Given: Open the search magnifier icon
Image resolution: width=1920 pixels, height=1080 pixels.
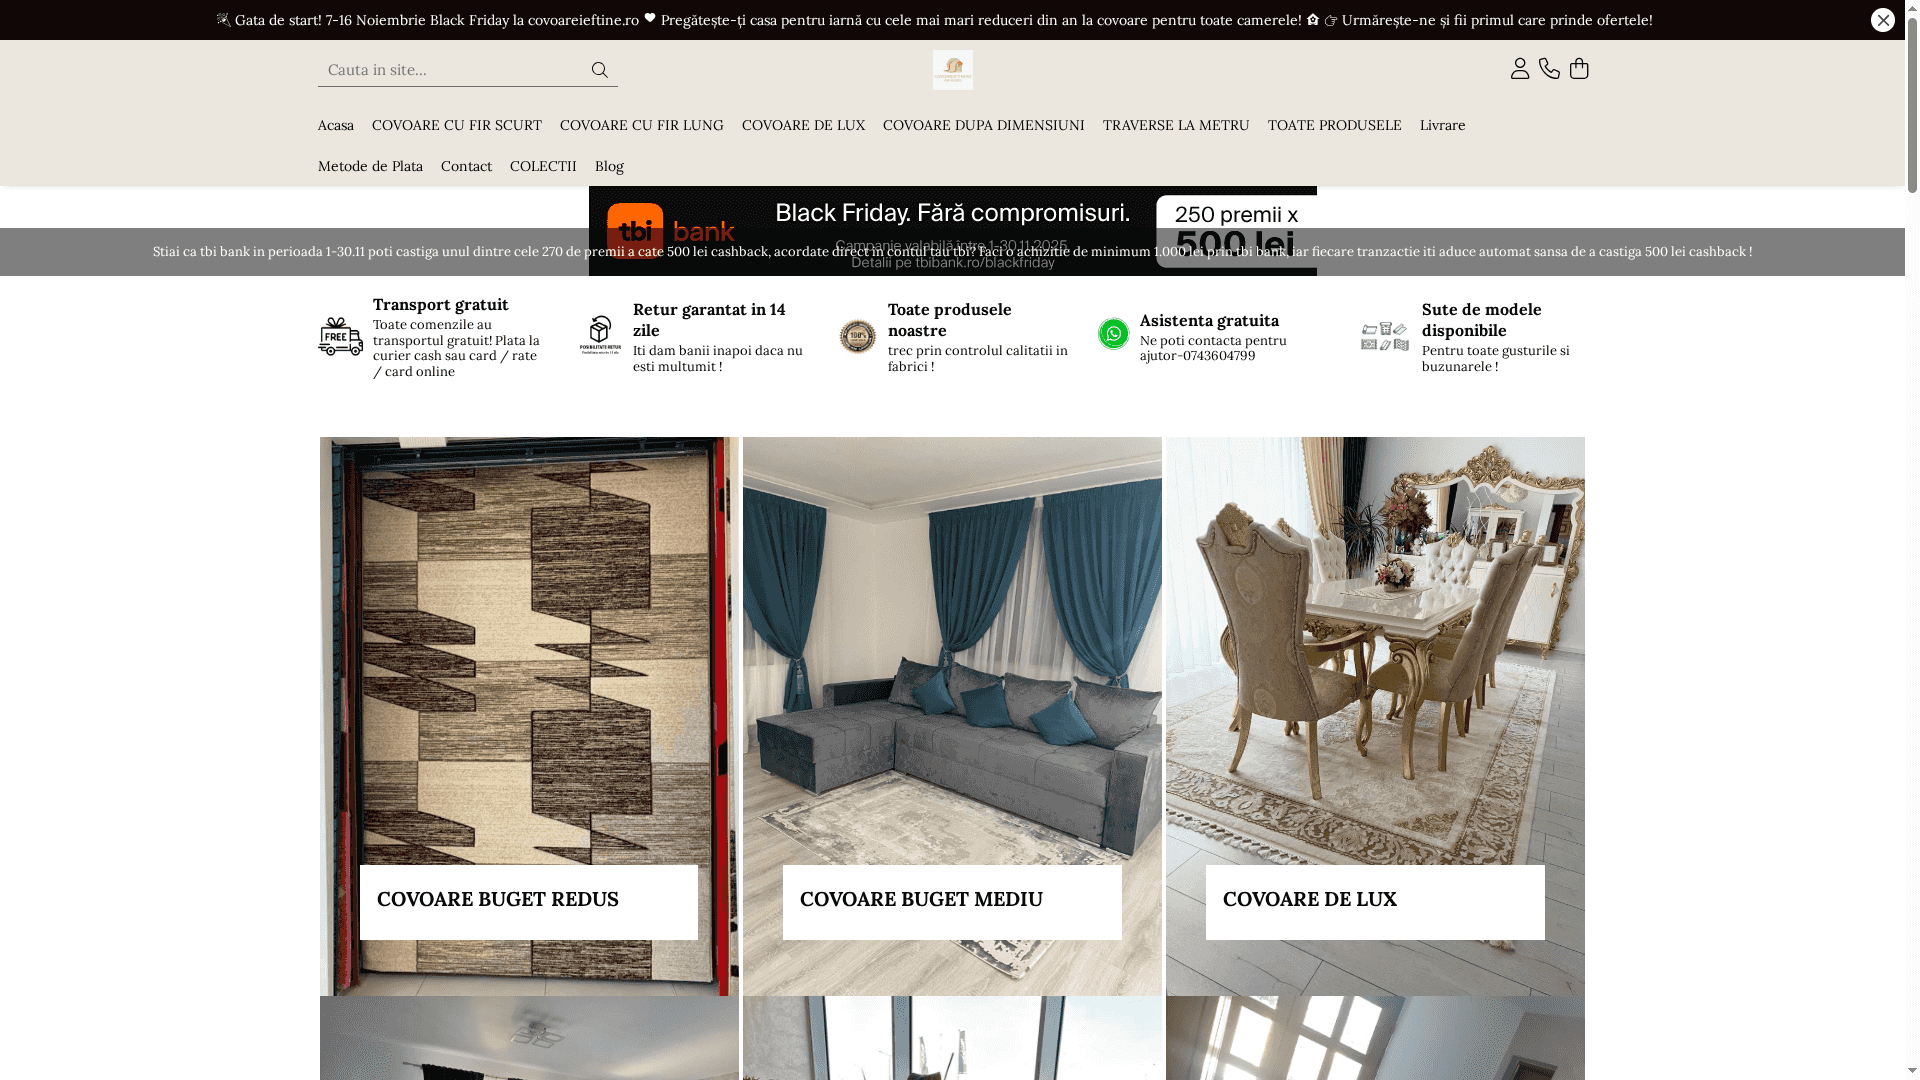Looking at the screenshot, I should click(x=599, y=69).
